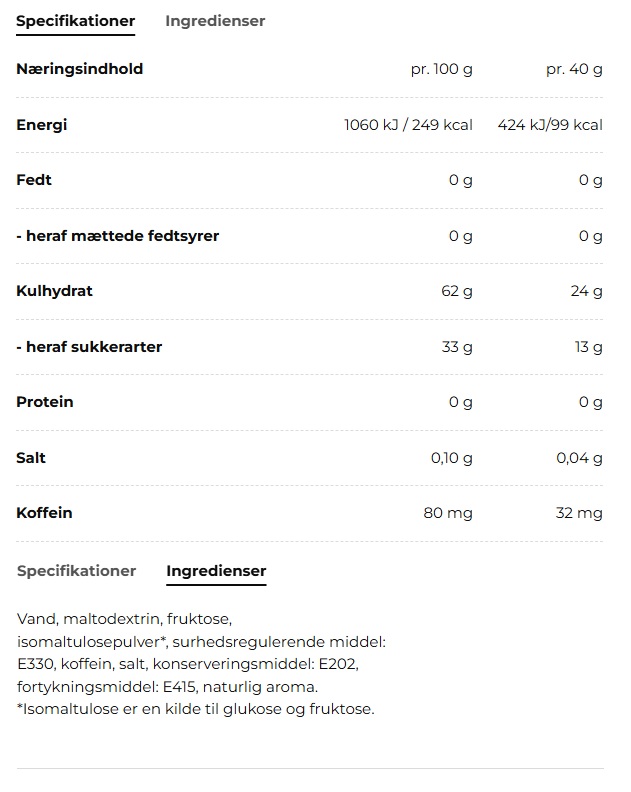Click the 'heraf mættede fedtsyrer' row label
The height and width of the screenshot is (792, 631).
117,236
